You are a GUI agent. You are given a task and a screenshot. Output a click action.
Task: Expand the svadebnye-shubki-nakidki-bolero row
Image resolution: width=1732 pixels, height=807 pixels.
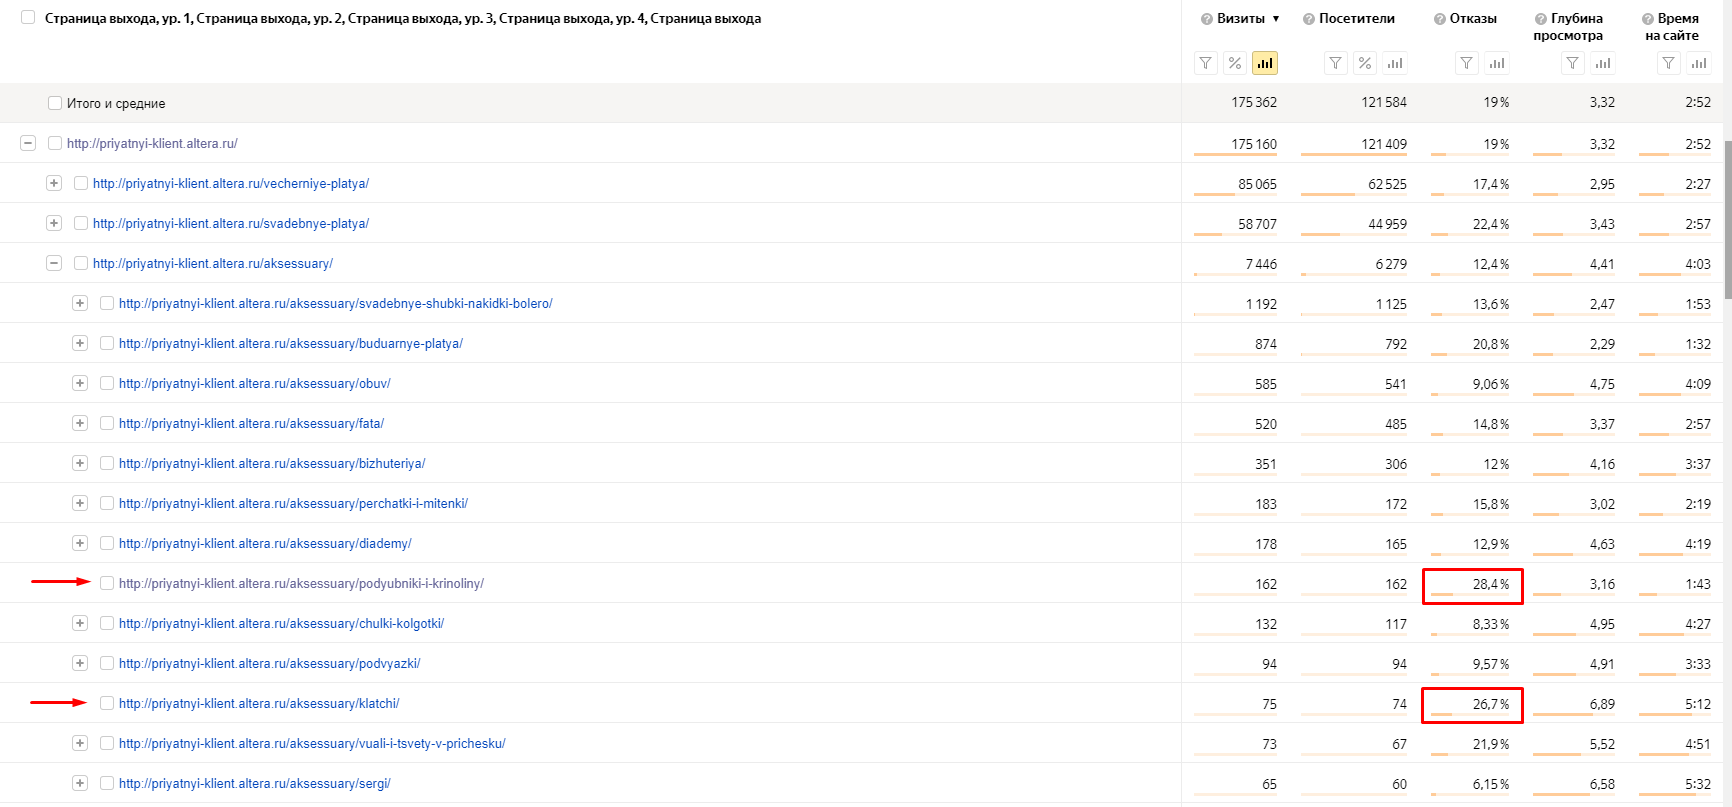coord(80,303)
